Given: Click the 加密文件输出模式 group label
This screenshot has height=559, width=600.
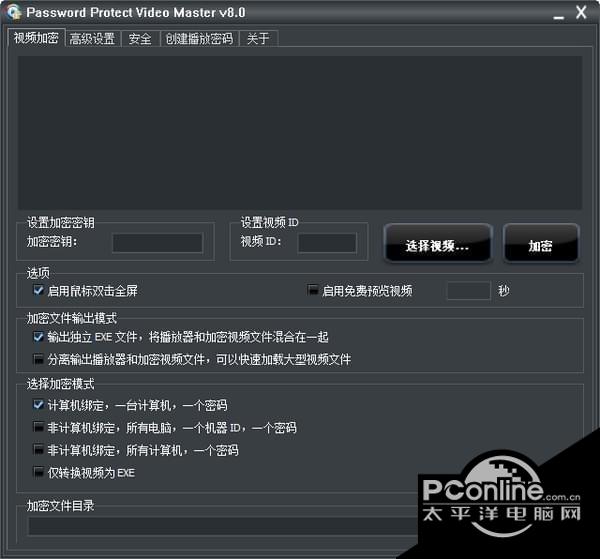Looking at the screenshot, I should pyautogui.click(x=72, y=318).
